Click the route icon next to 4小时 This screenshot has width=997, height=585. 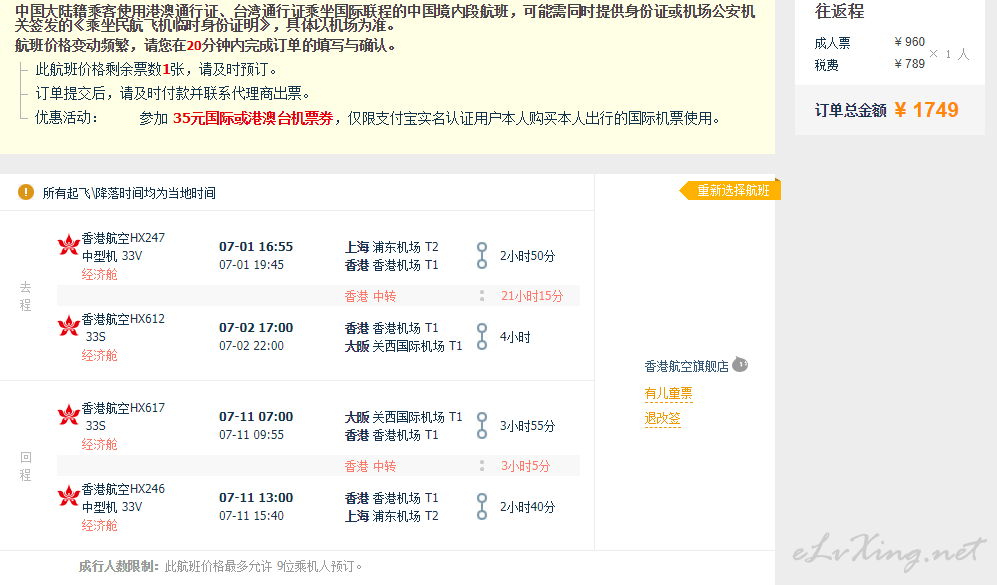click(x=482, y=336)
